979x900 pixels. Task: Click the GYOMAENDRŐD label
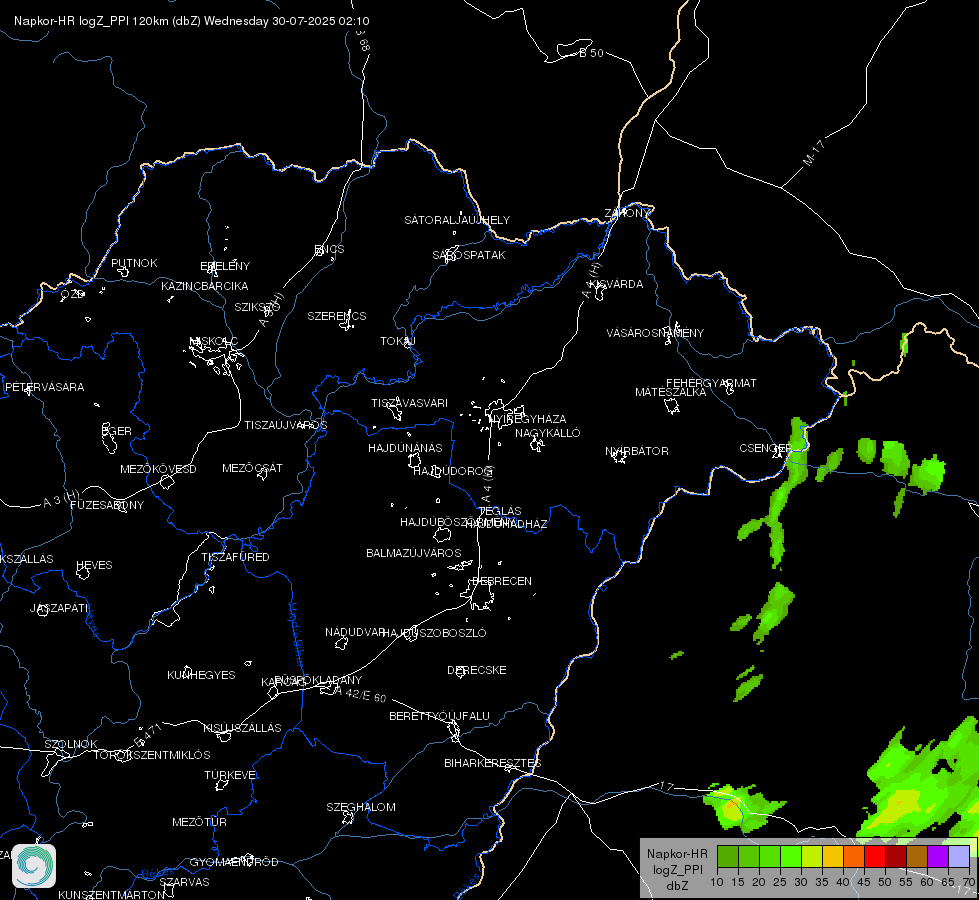click(234, 862)
